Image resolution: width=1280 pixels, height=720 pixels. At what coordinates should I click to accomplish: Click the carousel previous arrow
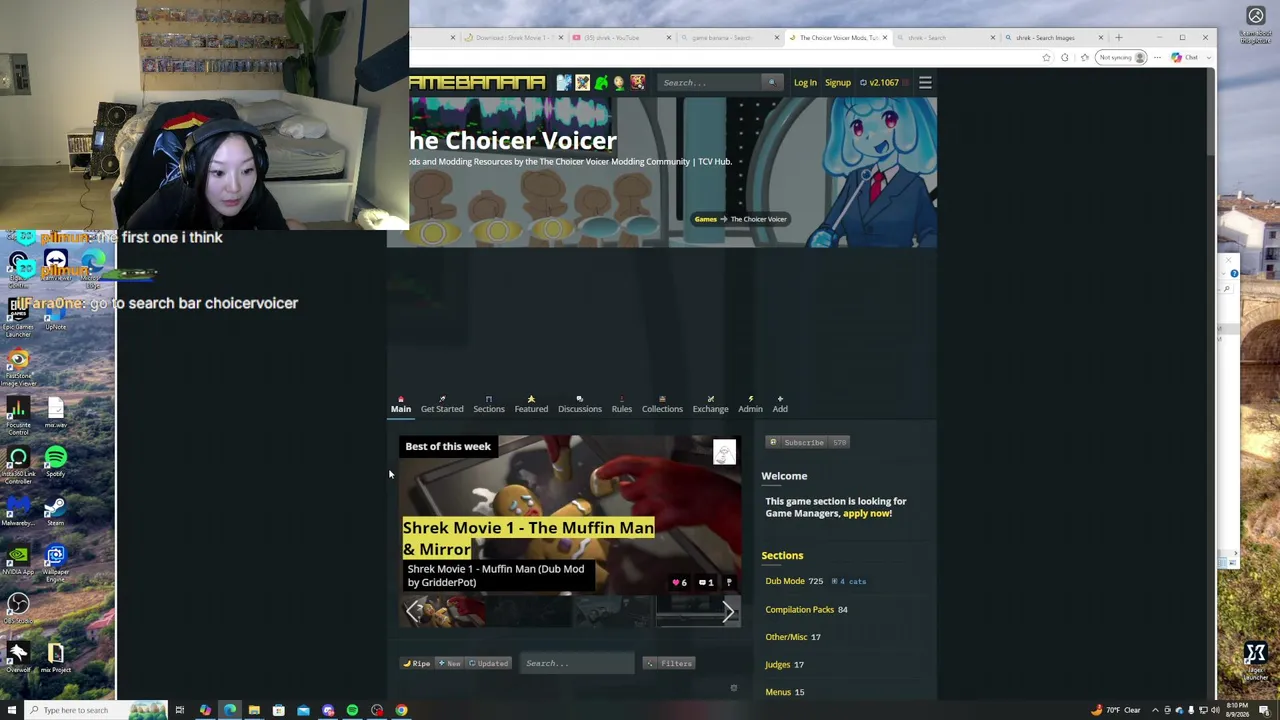coord(414,611)
